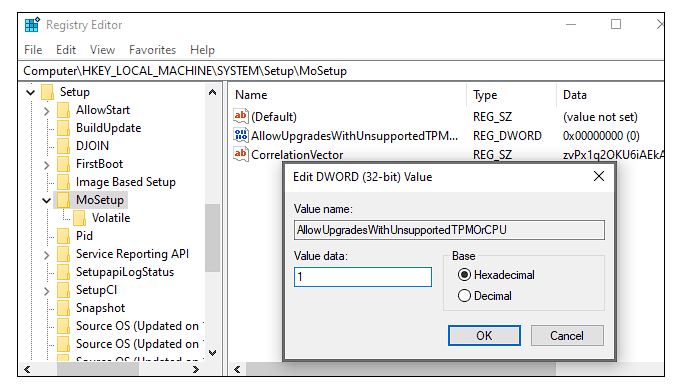Image resolution: width=685 pixels, height=388 pixels.
Task: Click the Setup folder icon
Action: [x=47, y=92]
